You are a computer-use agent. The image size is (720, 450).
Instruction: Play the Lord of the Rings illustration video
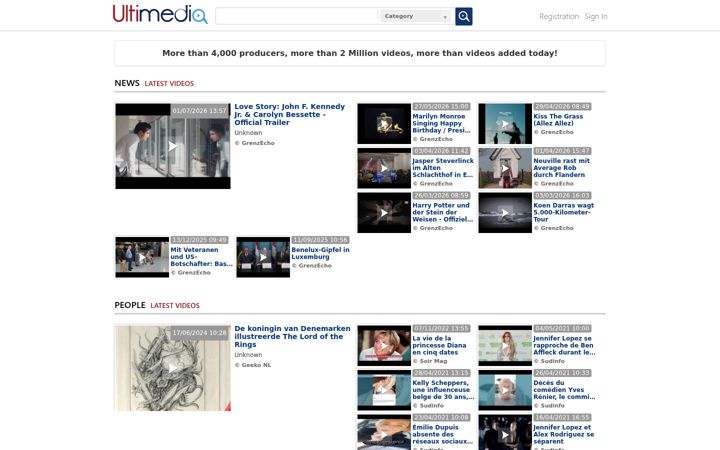173,368
